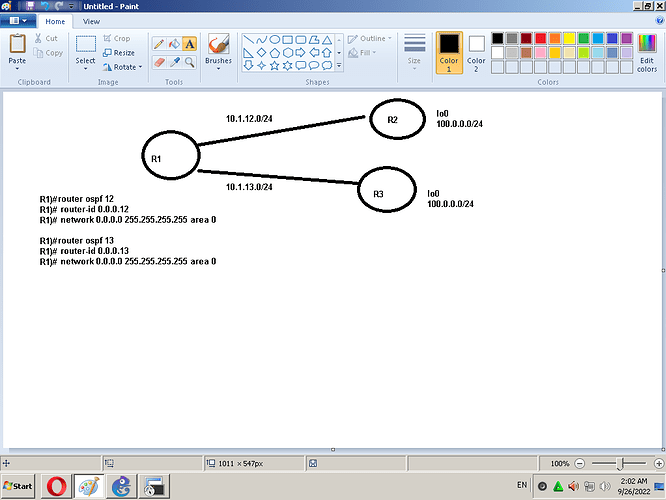Switch to the View ribbon tab

point(91,21)
